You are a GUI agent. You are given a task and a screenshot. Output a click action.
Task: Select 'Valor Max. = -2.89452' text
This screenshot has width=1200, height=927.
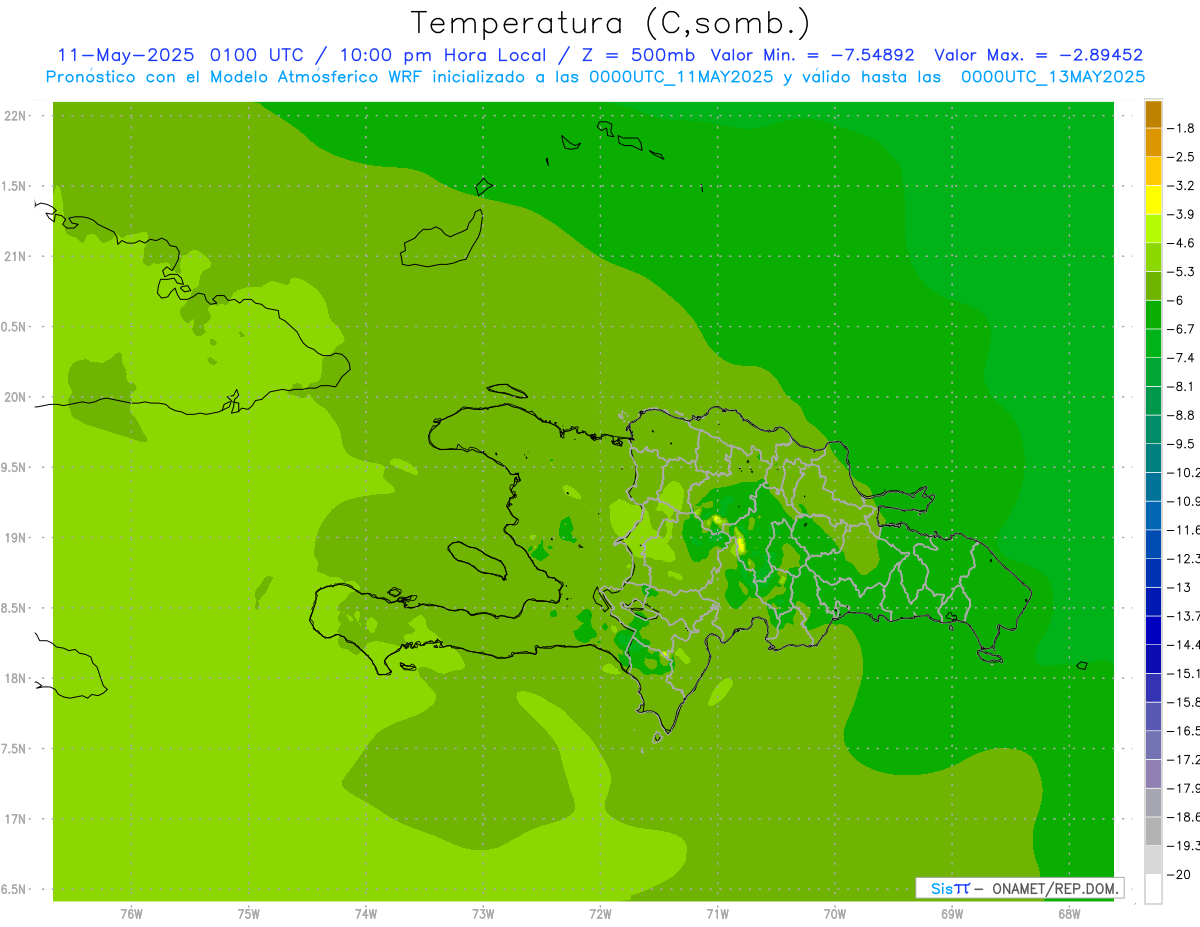1038,55
